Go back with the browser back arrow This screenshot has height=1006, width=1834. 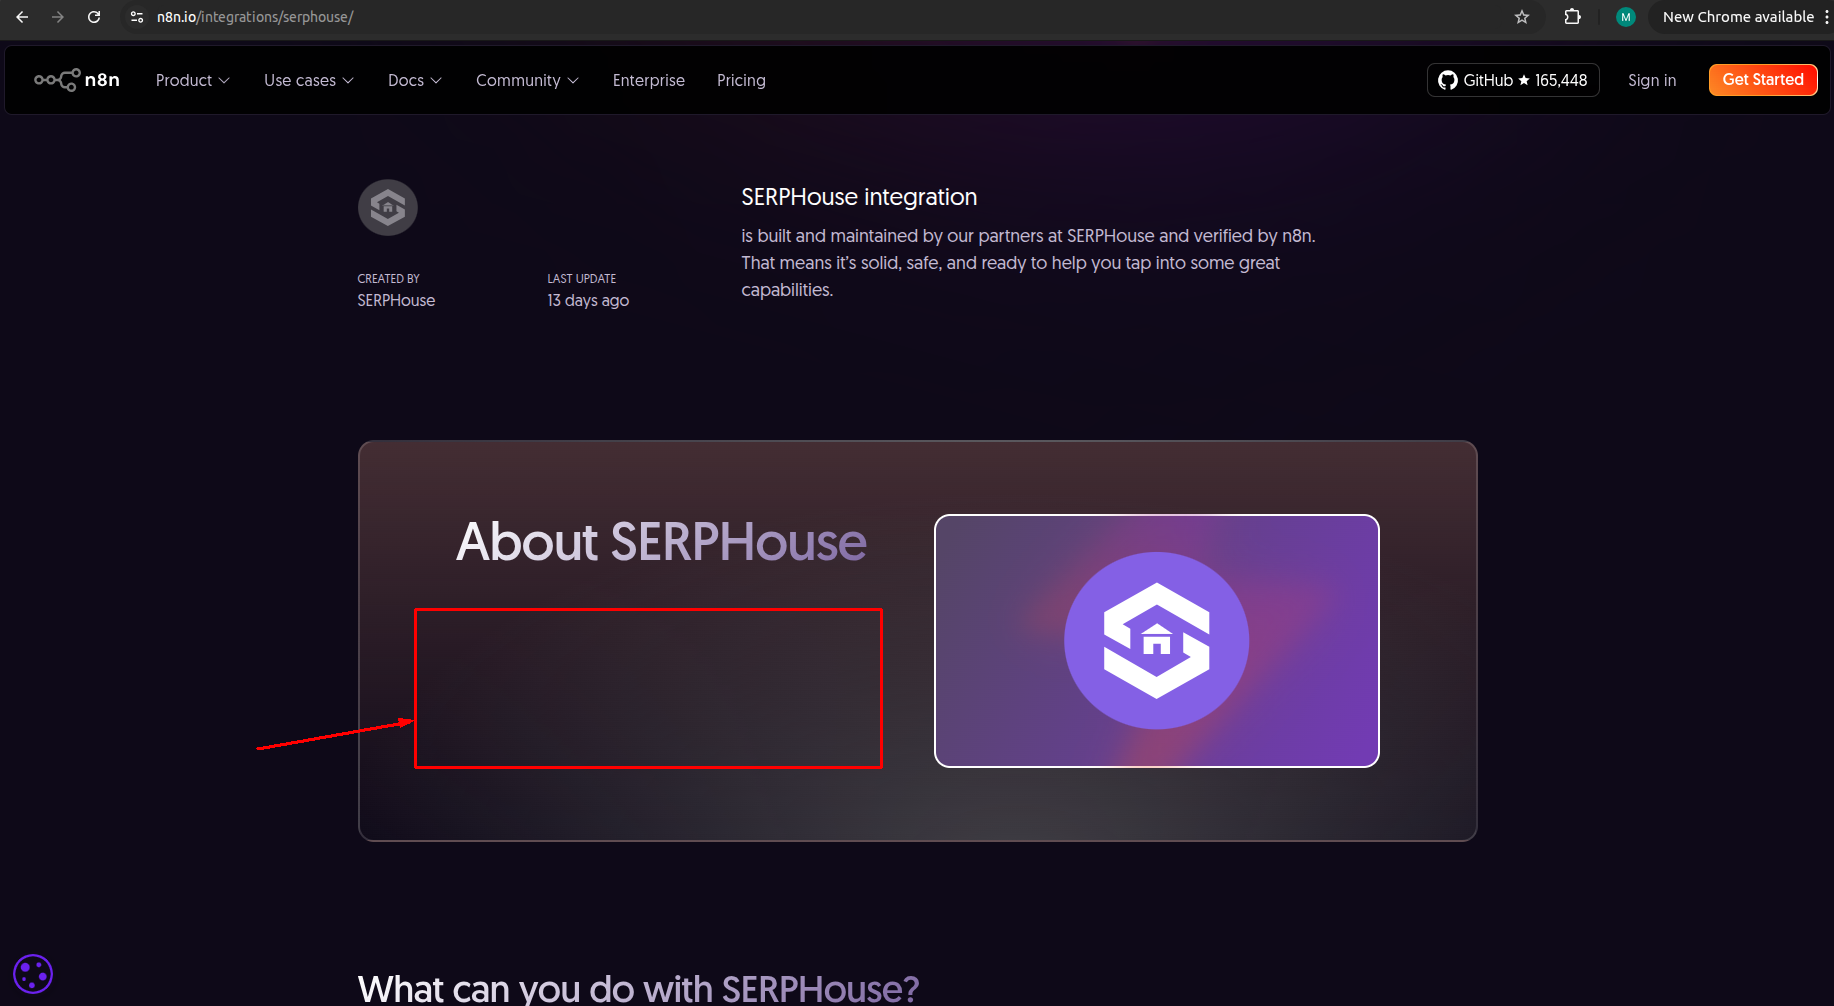22,17
